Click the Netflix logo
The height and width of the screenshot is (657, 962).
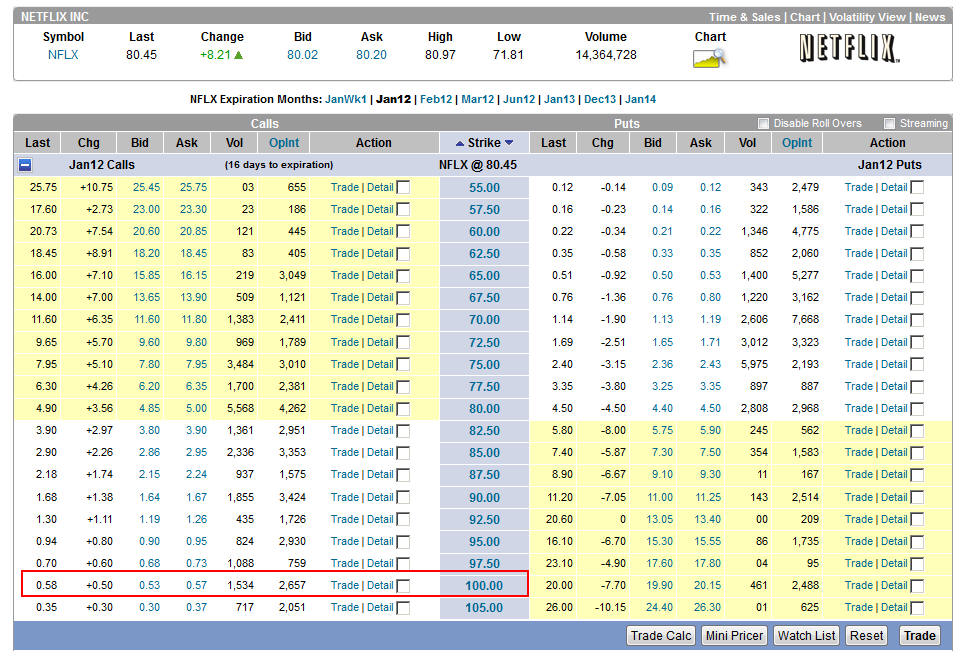[x=848, y=48]
